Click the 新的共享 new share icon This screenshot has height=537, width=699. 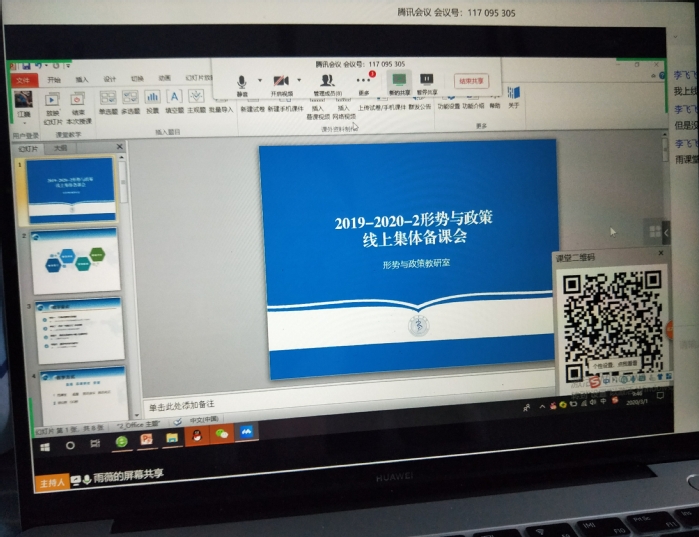tap(399, 80)
